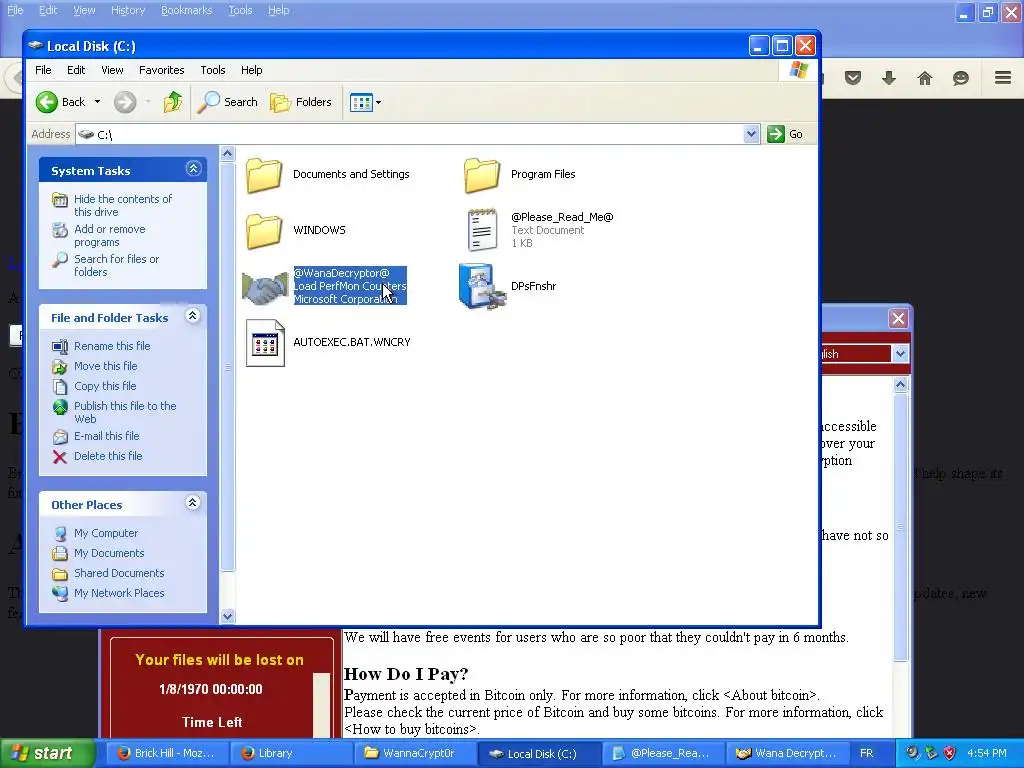Open Wana Decryptor language dropdown
1024x768 pixels.
(x=900, y=354)
